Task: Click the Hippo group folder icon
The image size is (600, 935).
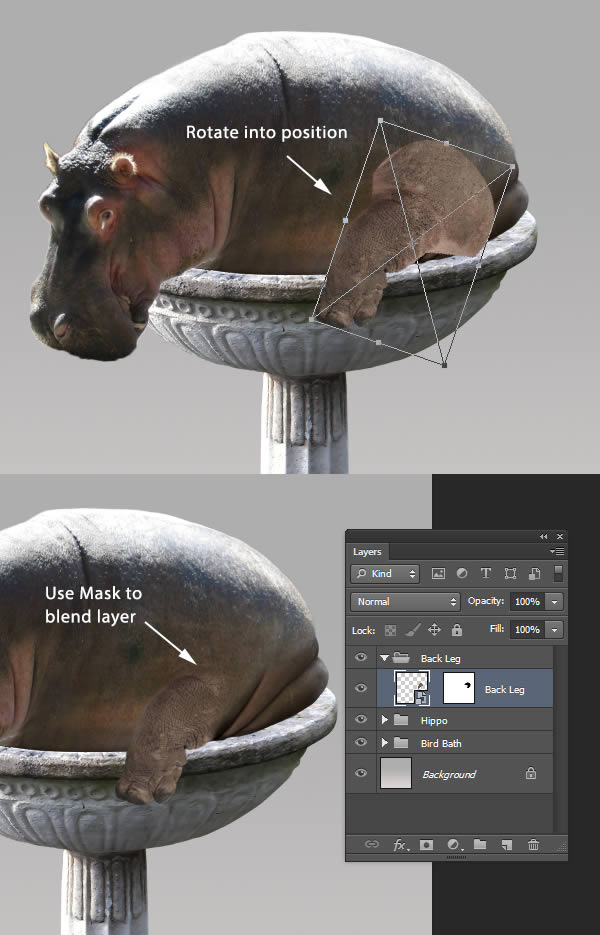Action: click(401, 720)
